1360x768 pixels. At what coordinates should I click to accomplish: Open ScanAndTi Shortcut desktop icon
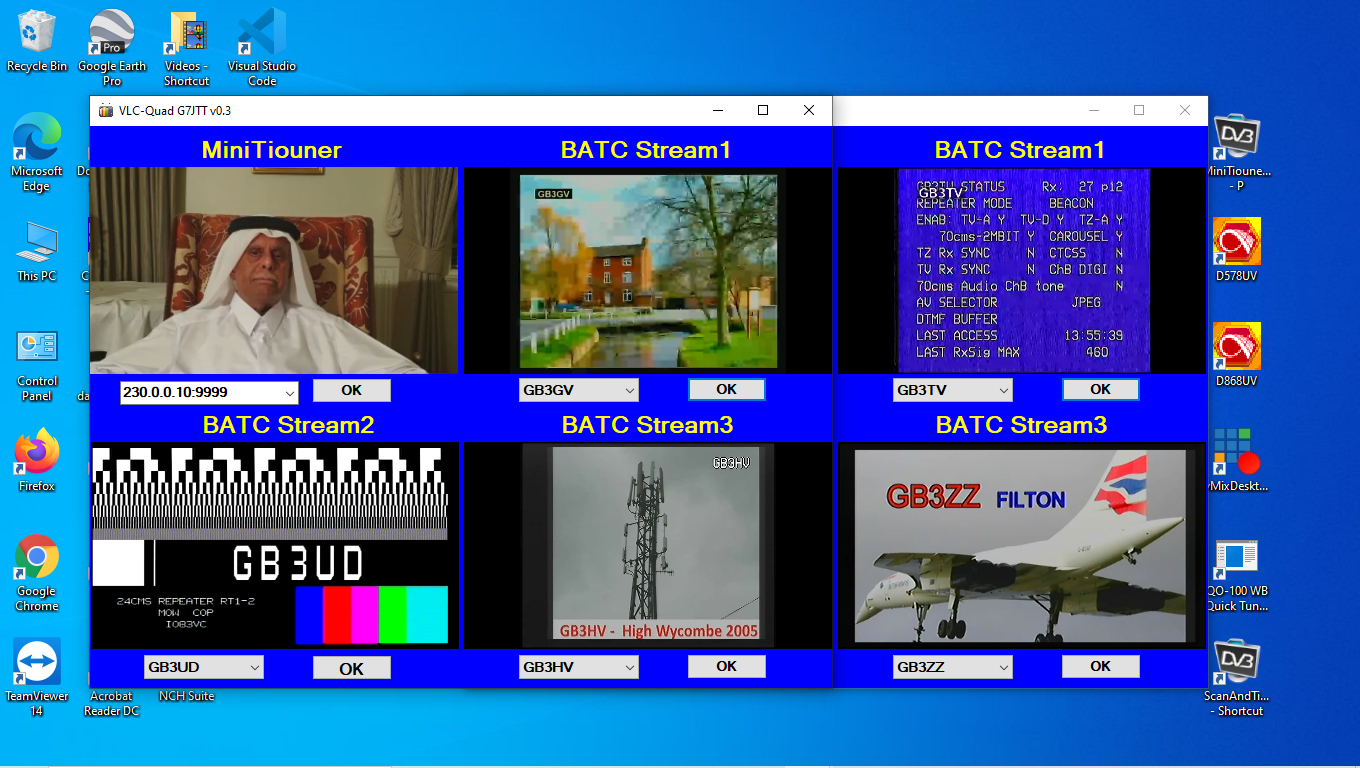click(x=1238, y=679)
